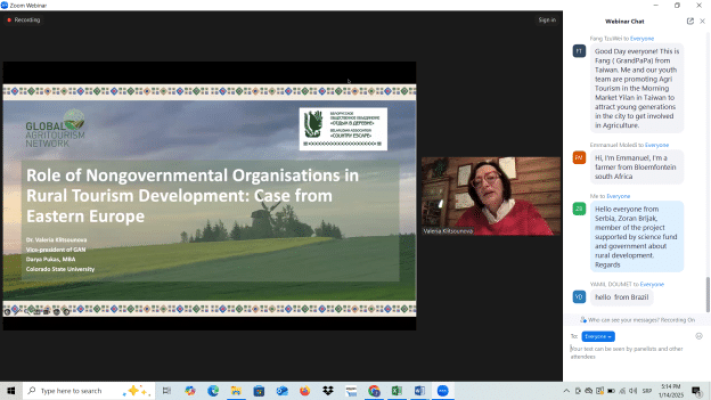Open Excel from the taskbar
The height and width of the screenshot is (400, 711).
click(x=397, y=390)
